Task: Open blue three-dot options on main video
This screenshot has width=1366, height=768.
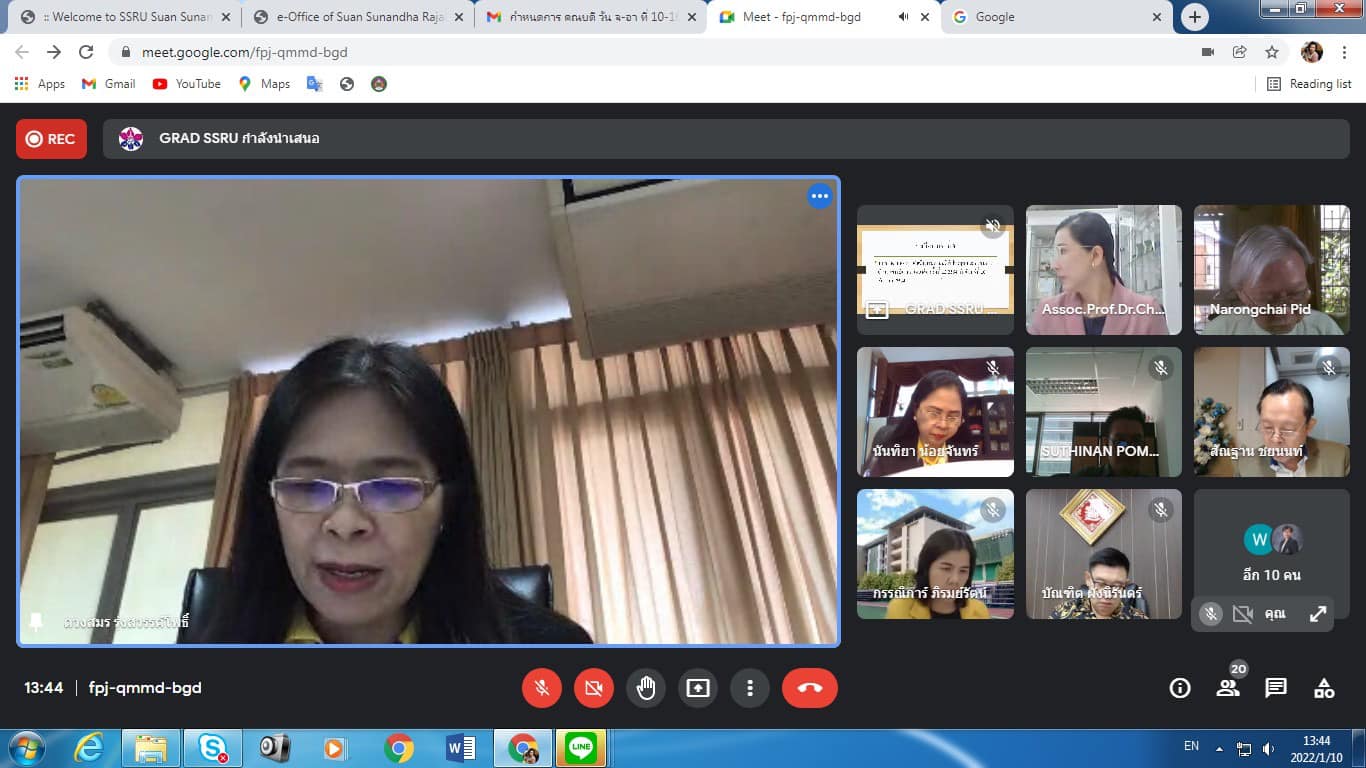Action: pyautogui.click(x=820, y=196)
